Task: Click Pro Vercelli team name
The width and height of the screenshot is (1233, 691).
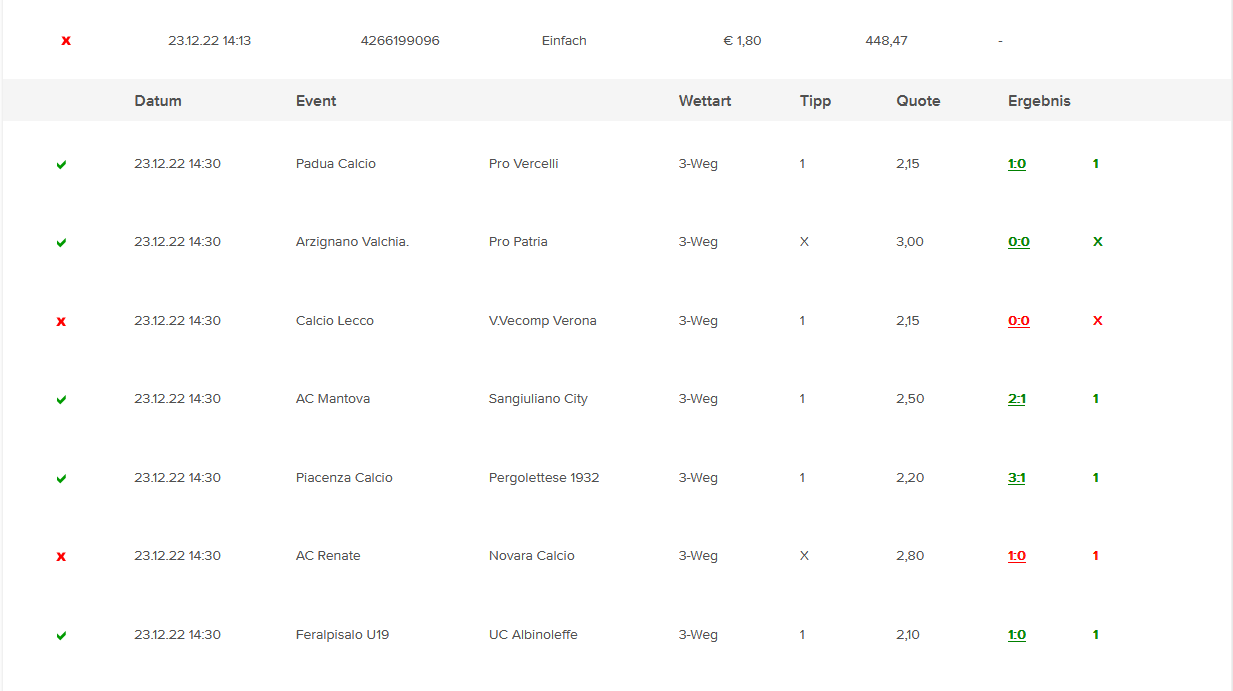Action: coord(524,164)
